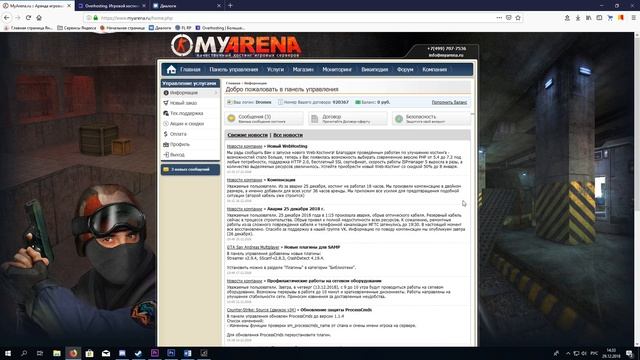Click the MyArena logo
640x360 pixels.
tap(236, 46)
